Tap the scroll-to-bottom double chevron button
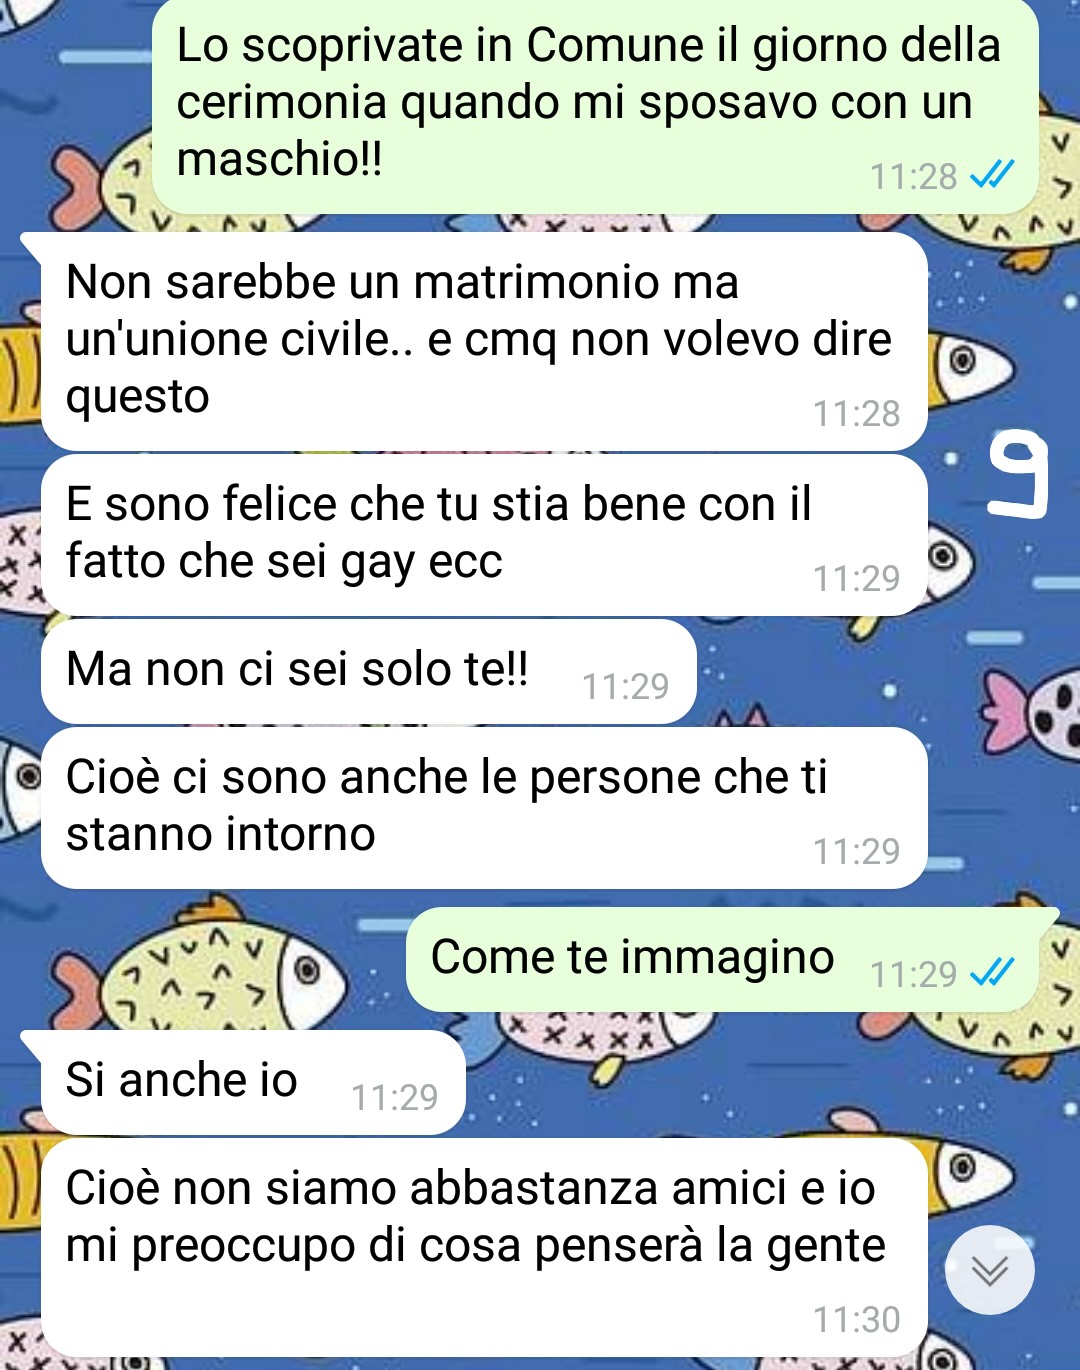The height and width of the screenshot is (1370, 1080). click(990, 1270)
